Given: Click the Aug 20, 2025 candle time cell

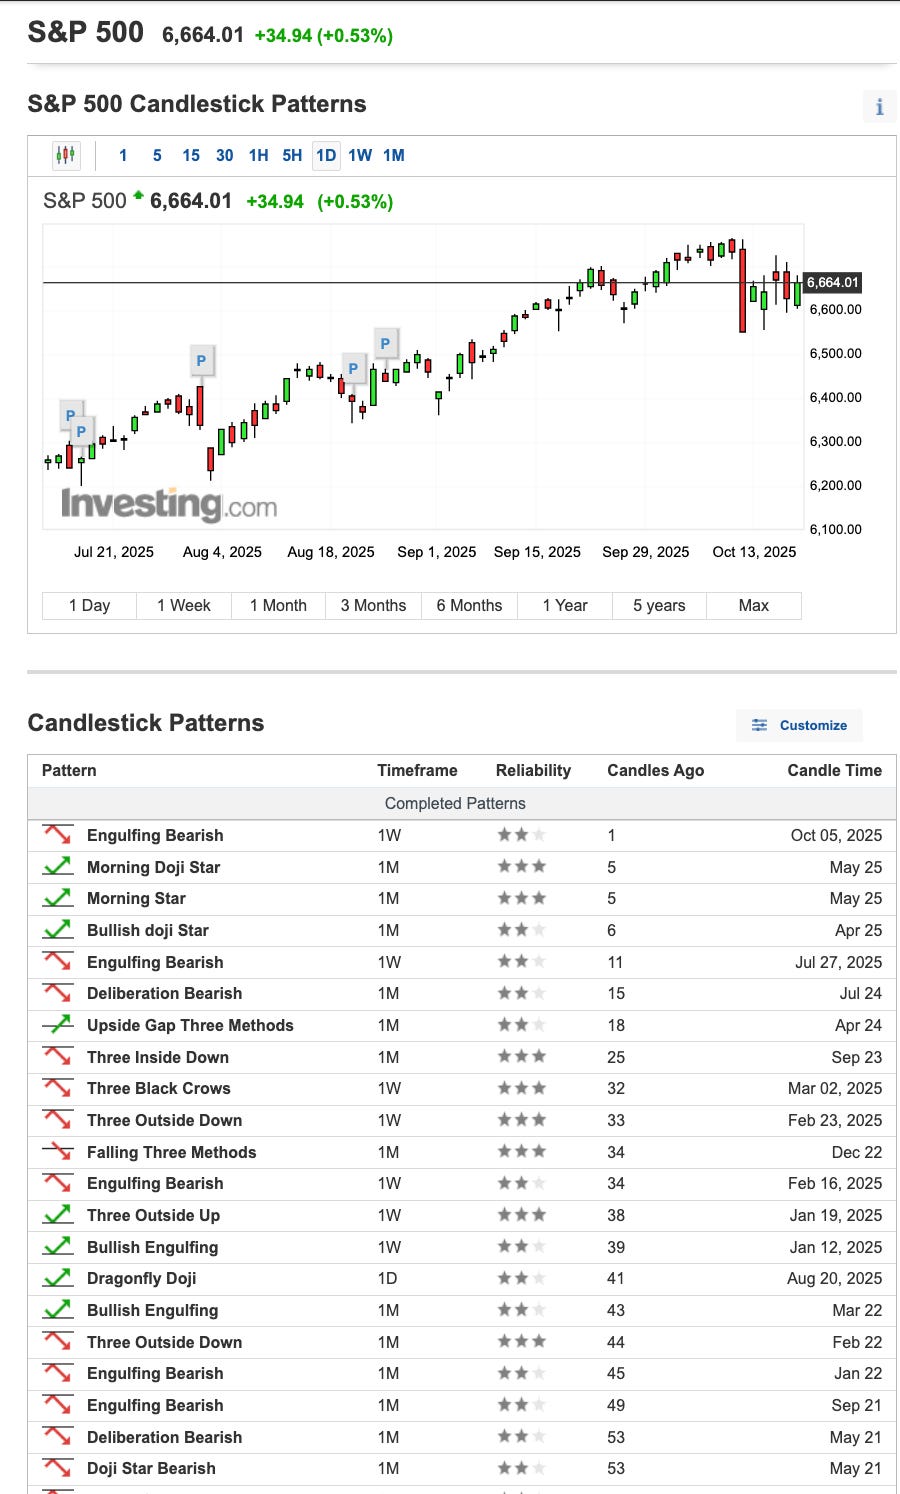Looking at the screenshot, I should [834, 1278].
